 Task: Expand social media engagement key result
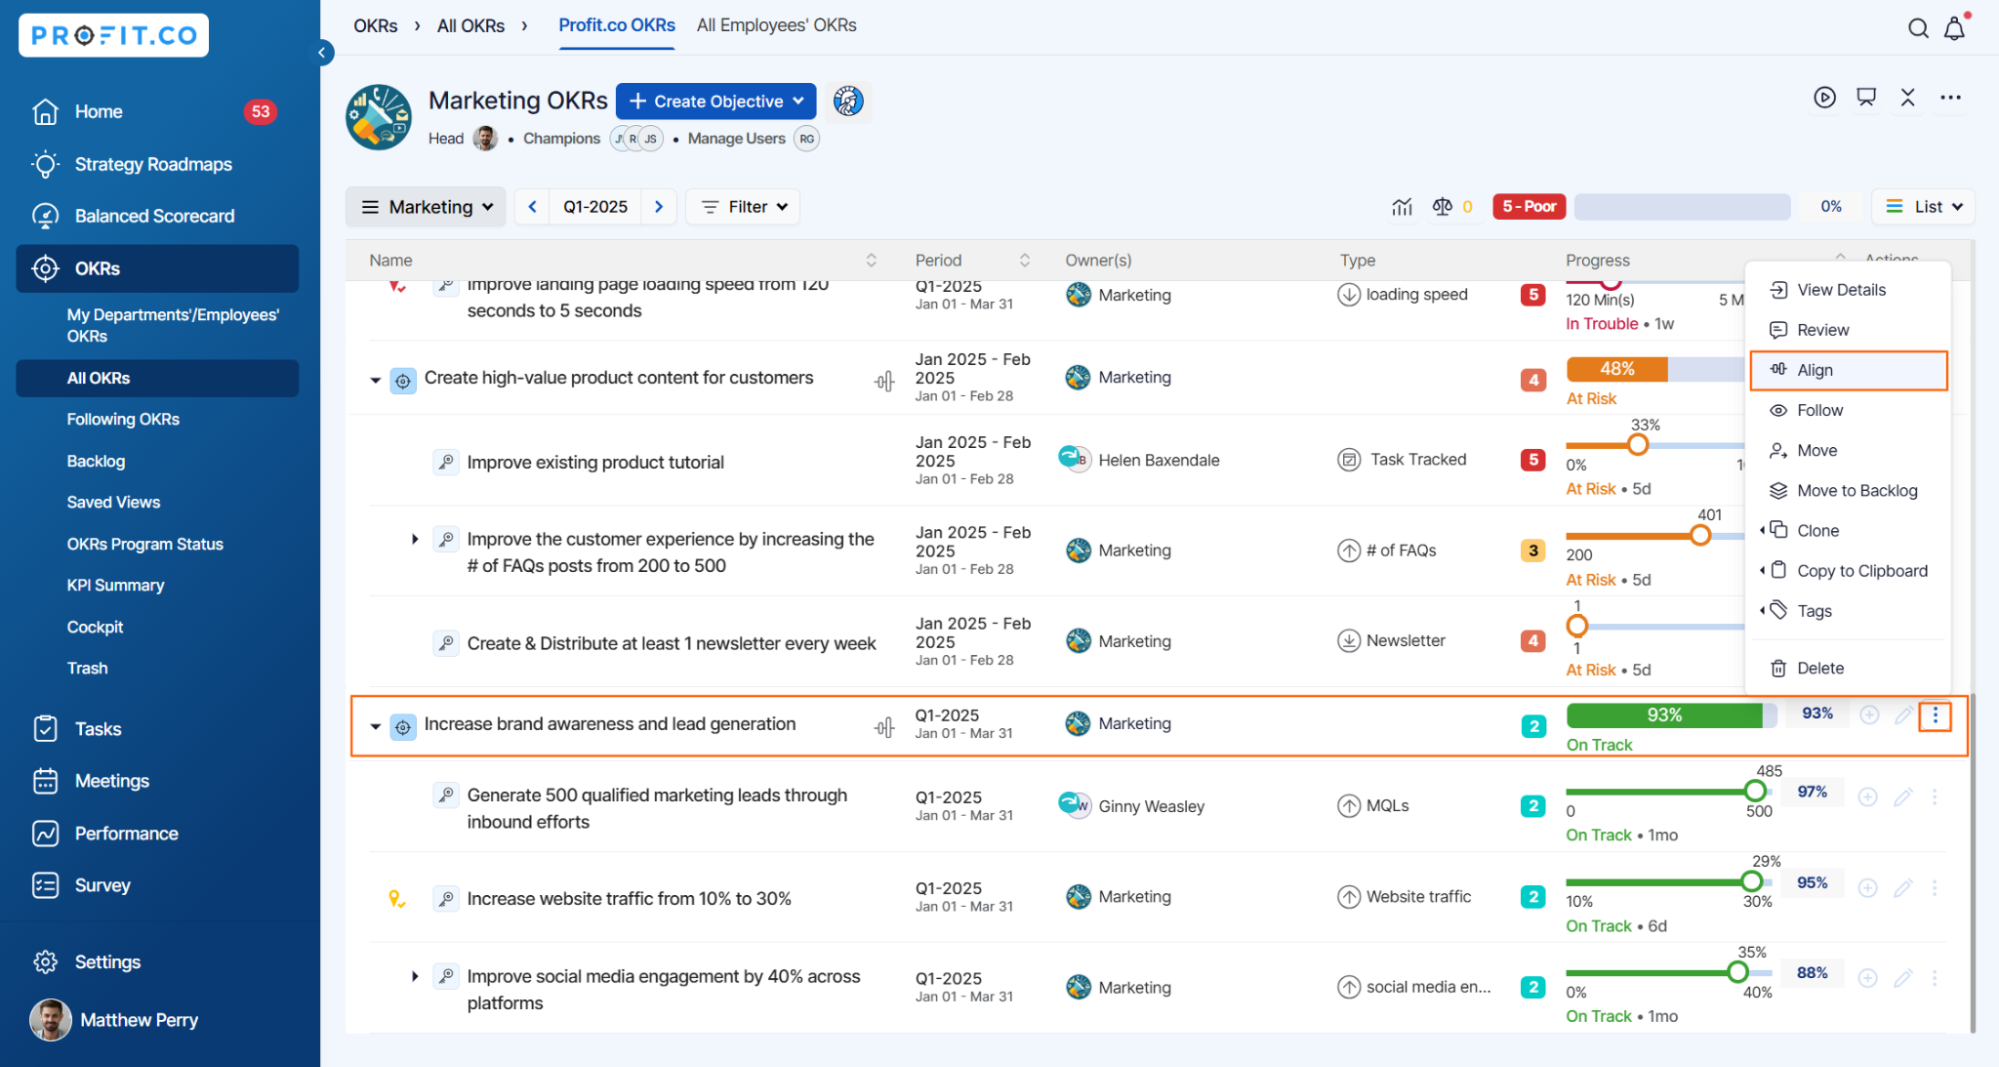click(415, 976)
